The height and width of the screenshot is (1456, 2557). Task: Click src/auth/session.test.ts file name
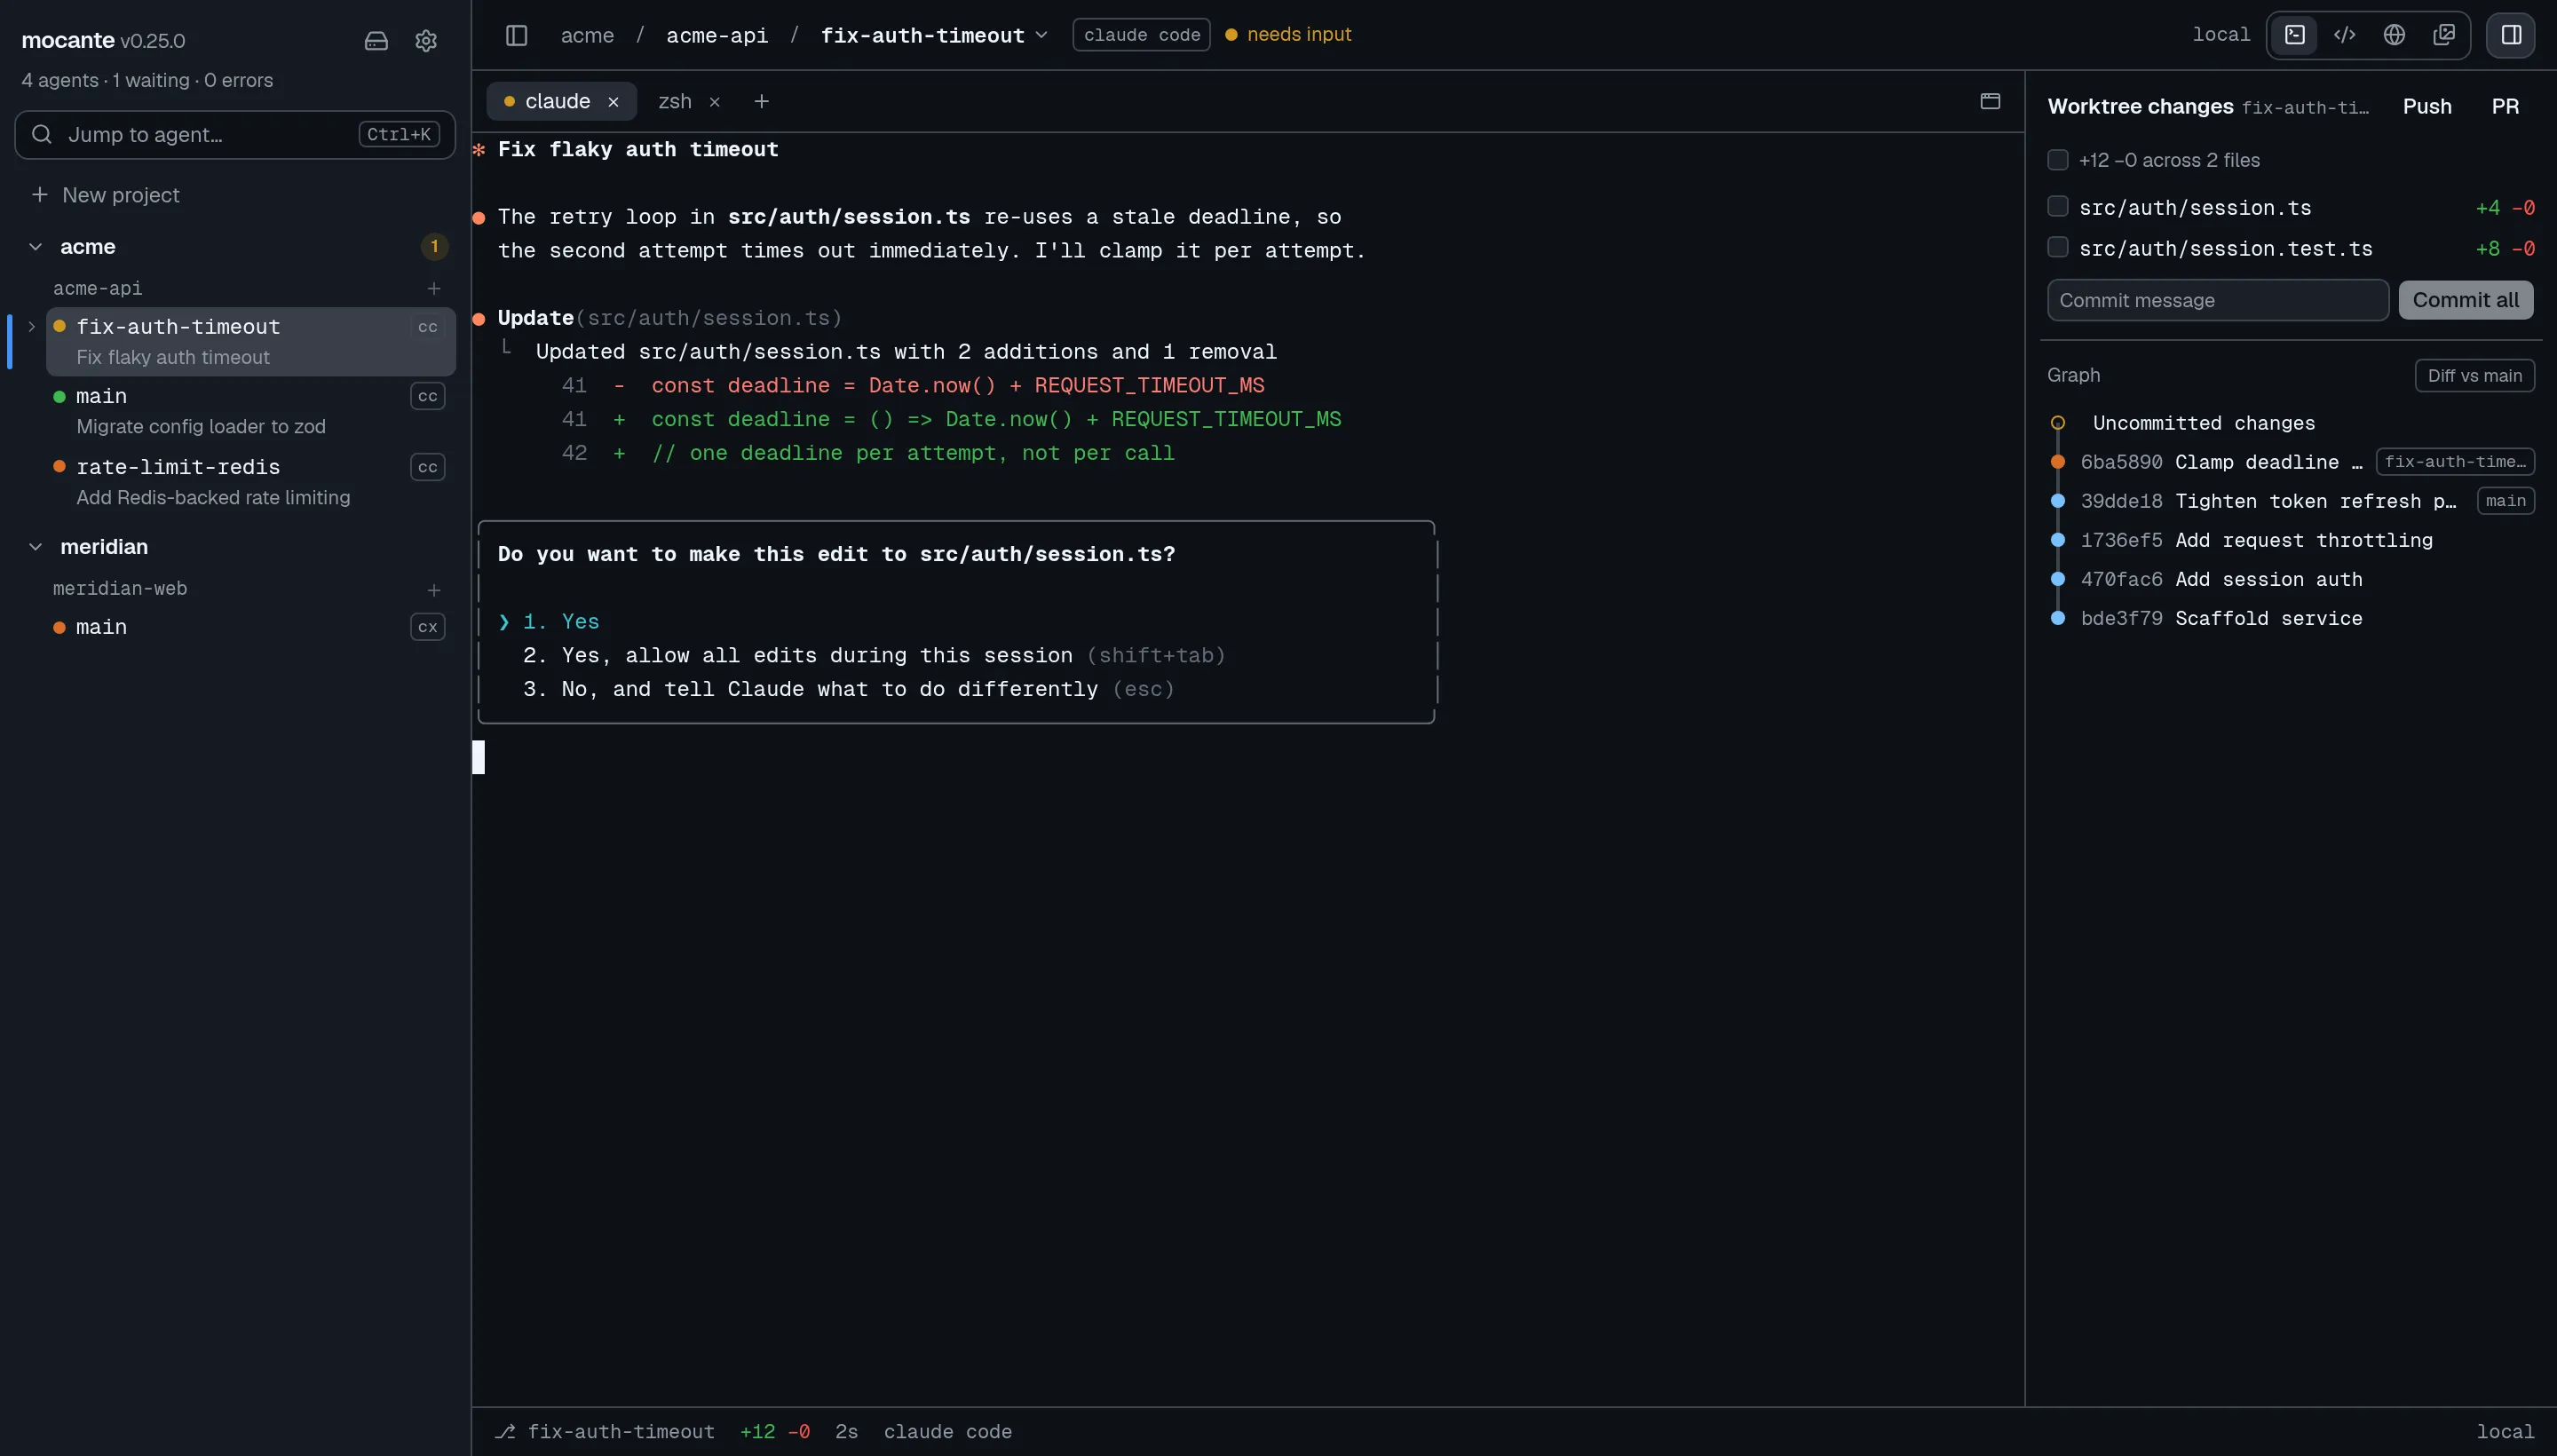pyautogui.click(x=2225, y=248)
